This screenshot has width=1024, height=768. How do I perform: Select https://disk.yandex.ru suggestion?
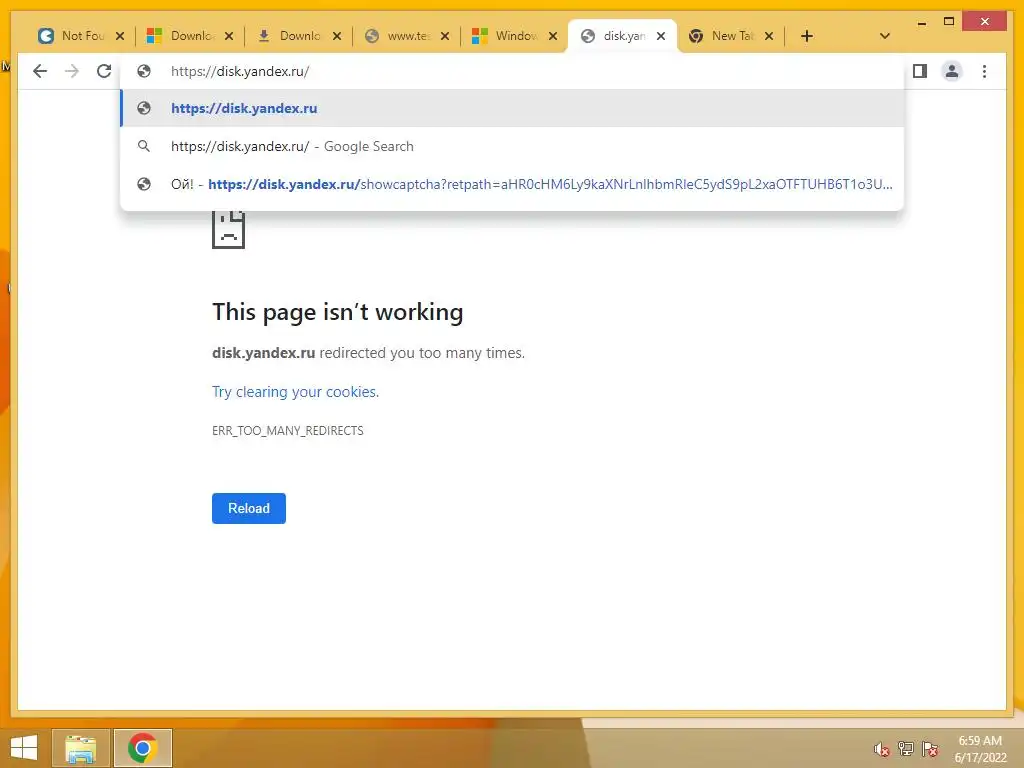click(x=512, y=108)
